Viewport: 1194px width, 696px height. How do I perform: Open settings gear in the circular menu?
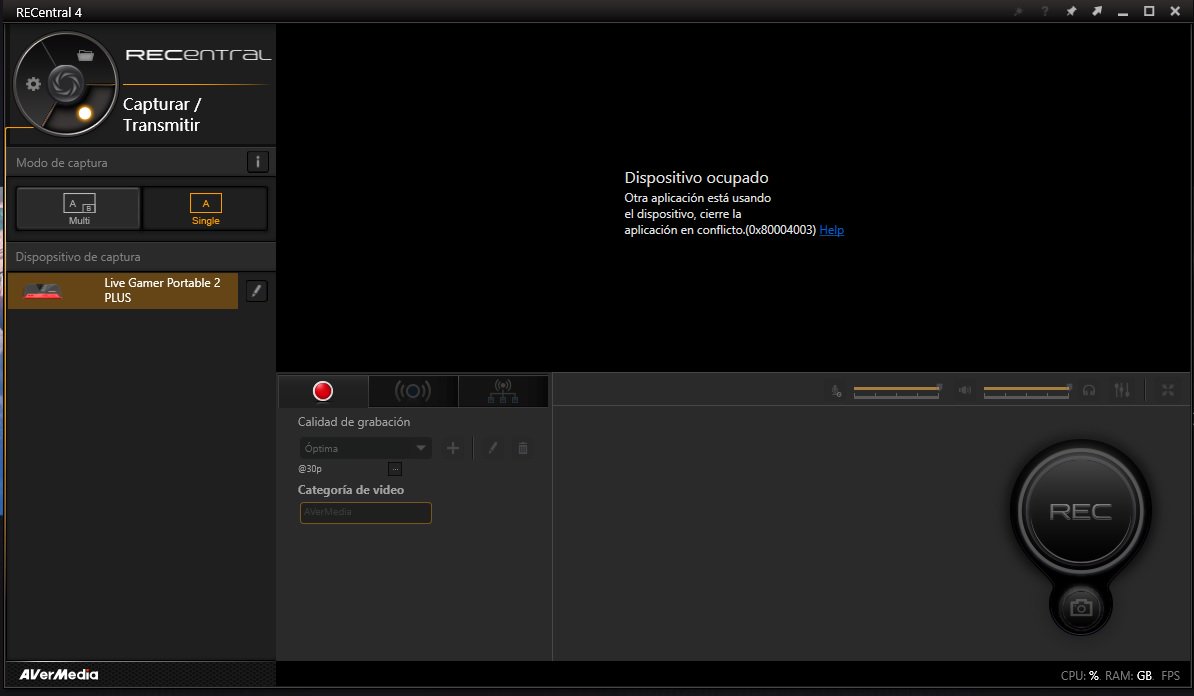click(34, 84)
